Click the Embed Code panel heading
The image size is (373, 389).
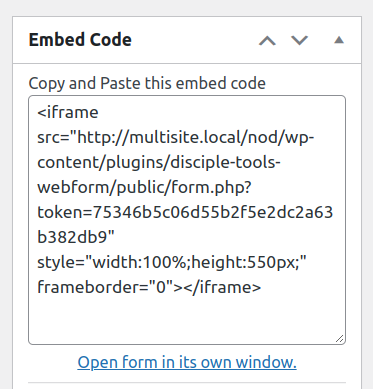[80, 40]
